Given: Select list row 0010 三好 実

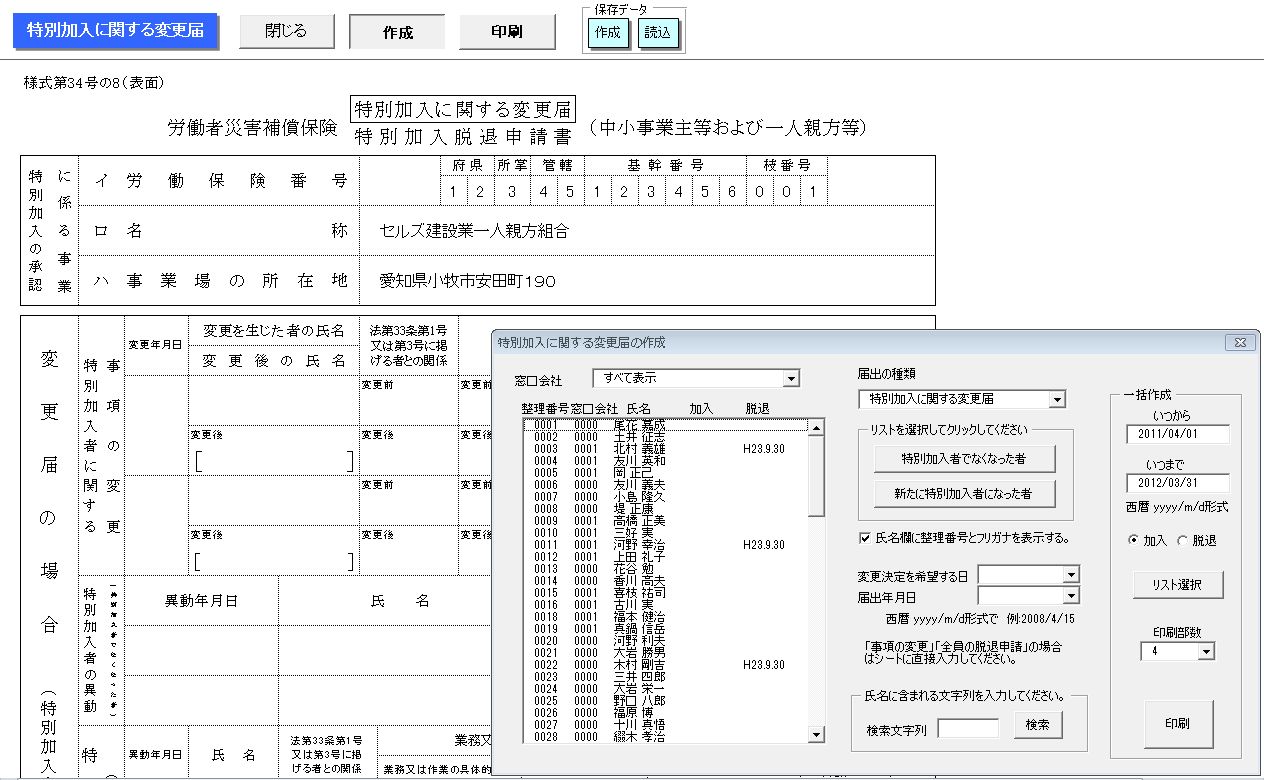Looking at the screenshot, I should 665,533.
